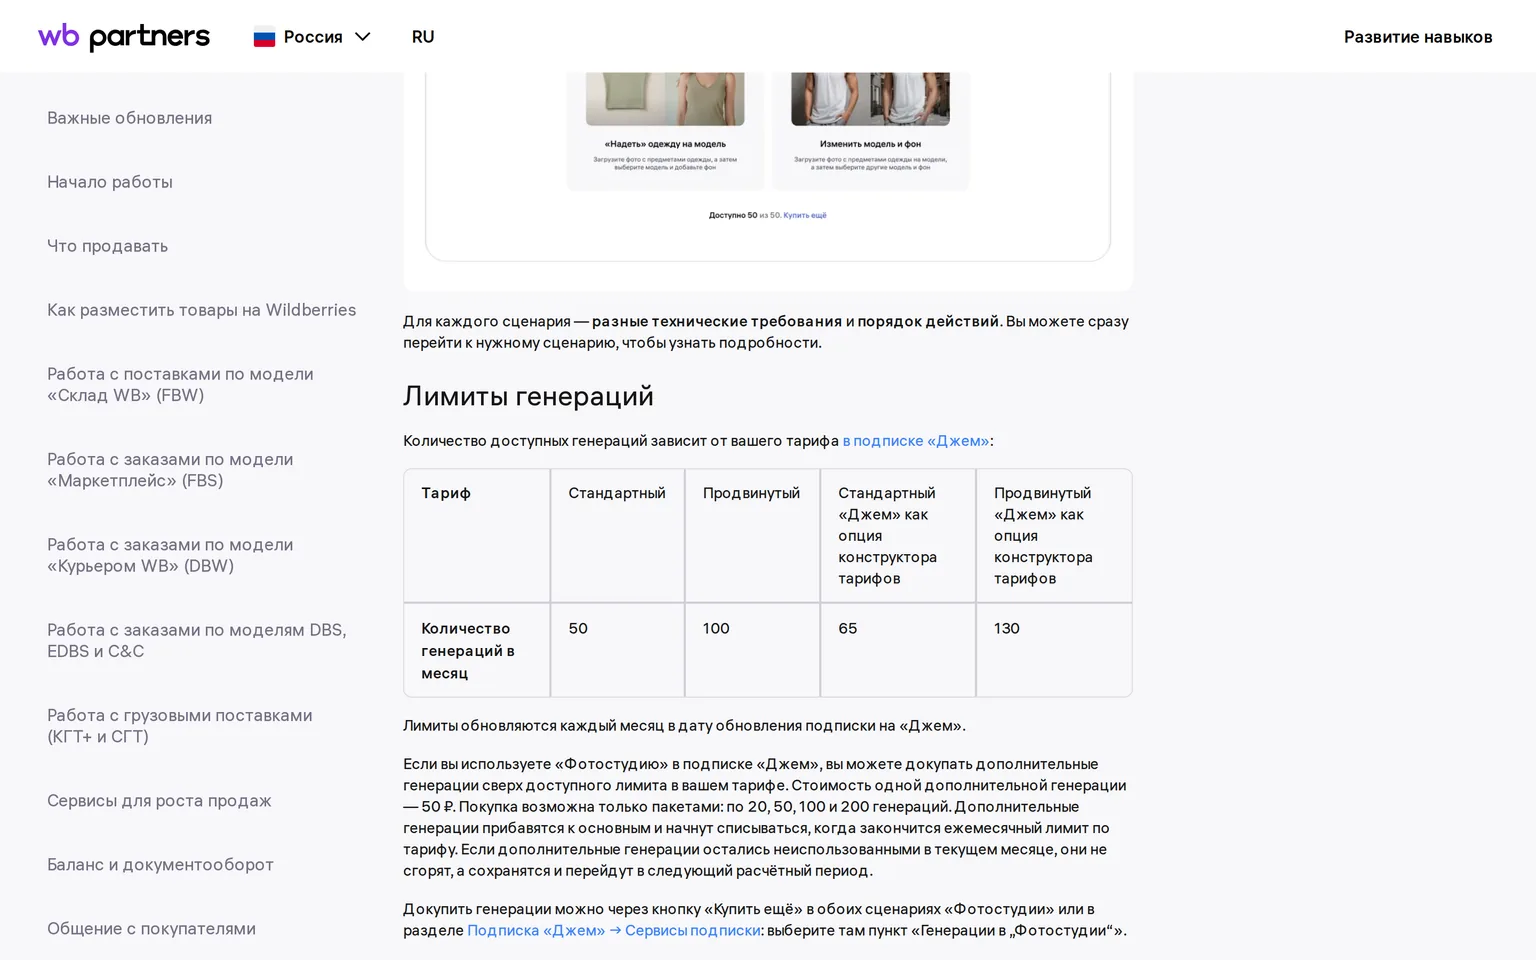Open Работа с поставками «Склад WB» (FBW)

pyautogui.click(x=181, y=385)
